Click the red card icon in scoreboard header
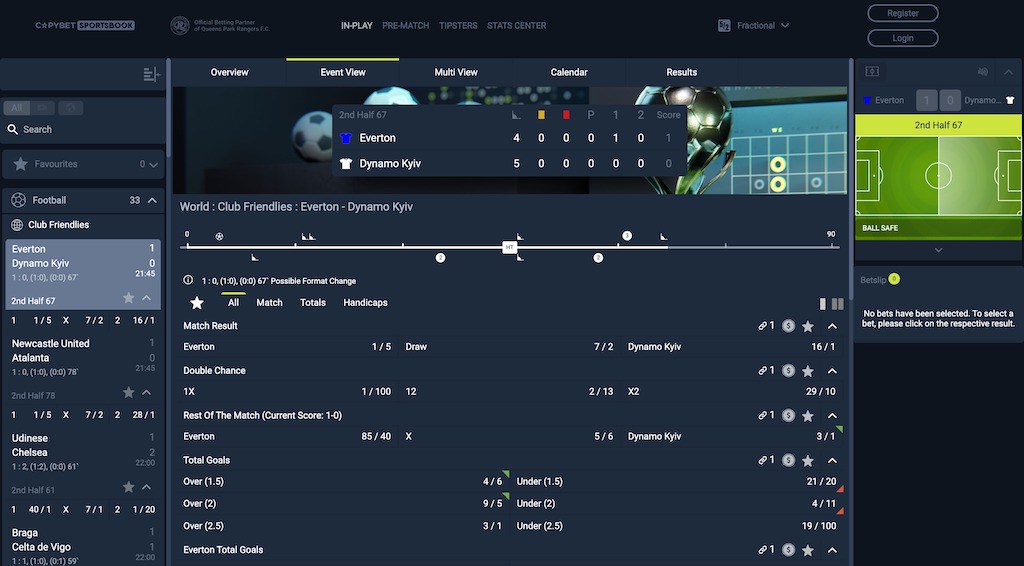The height and width of the screenshot is (566, 1024). coord(566,115)
